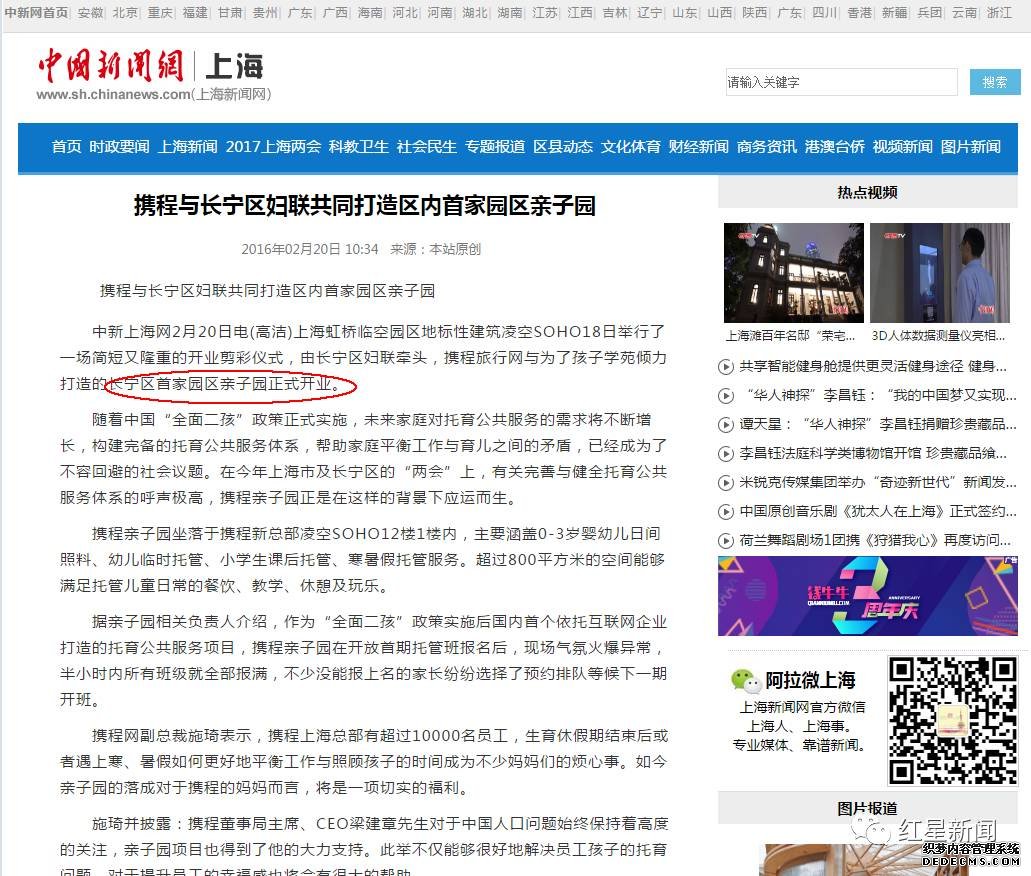The height and width of the screenshot is (876, 1031).
Task: Open the 辽宁 regional link
Action: 650,12
